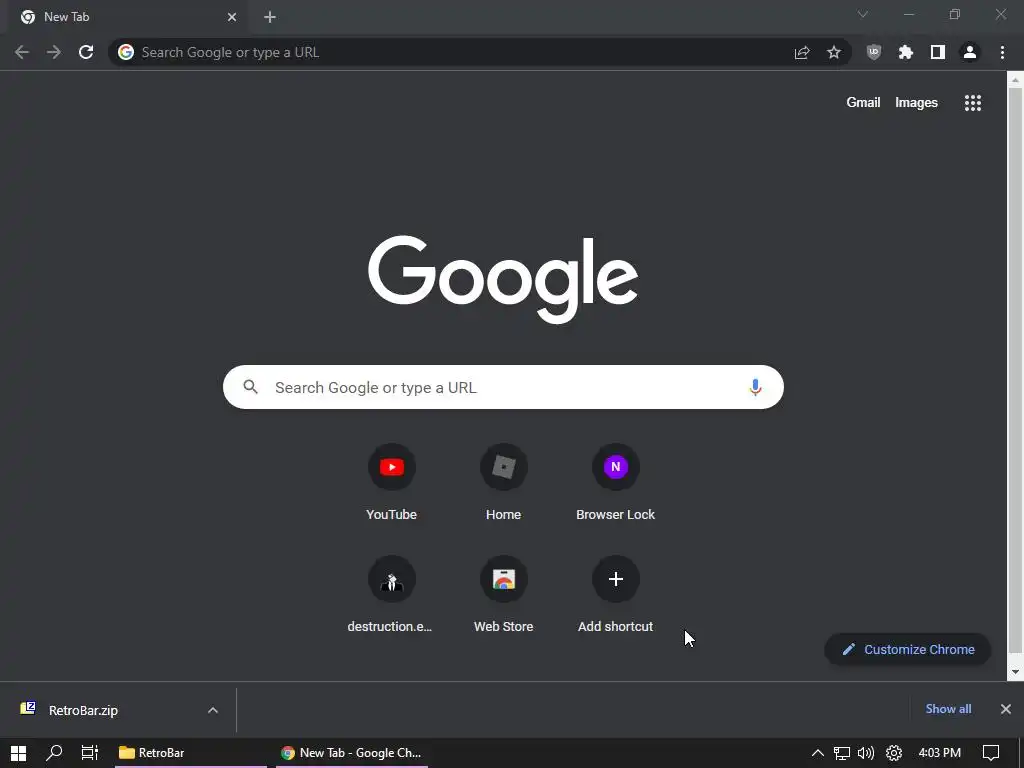Add a new shortcut tile
1024x768 pixels.
[615, 594]
